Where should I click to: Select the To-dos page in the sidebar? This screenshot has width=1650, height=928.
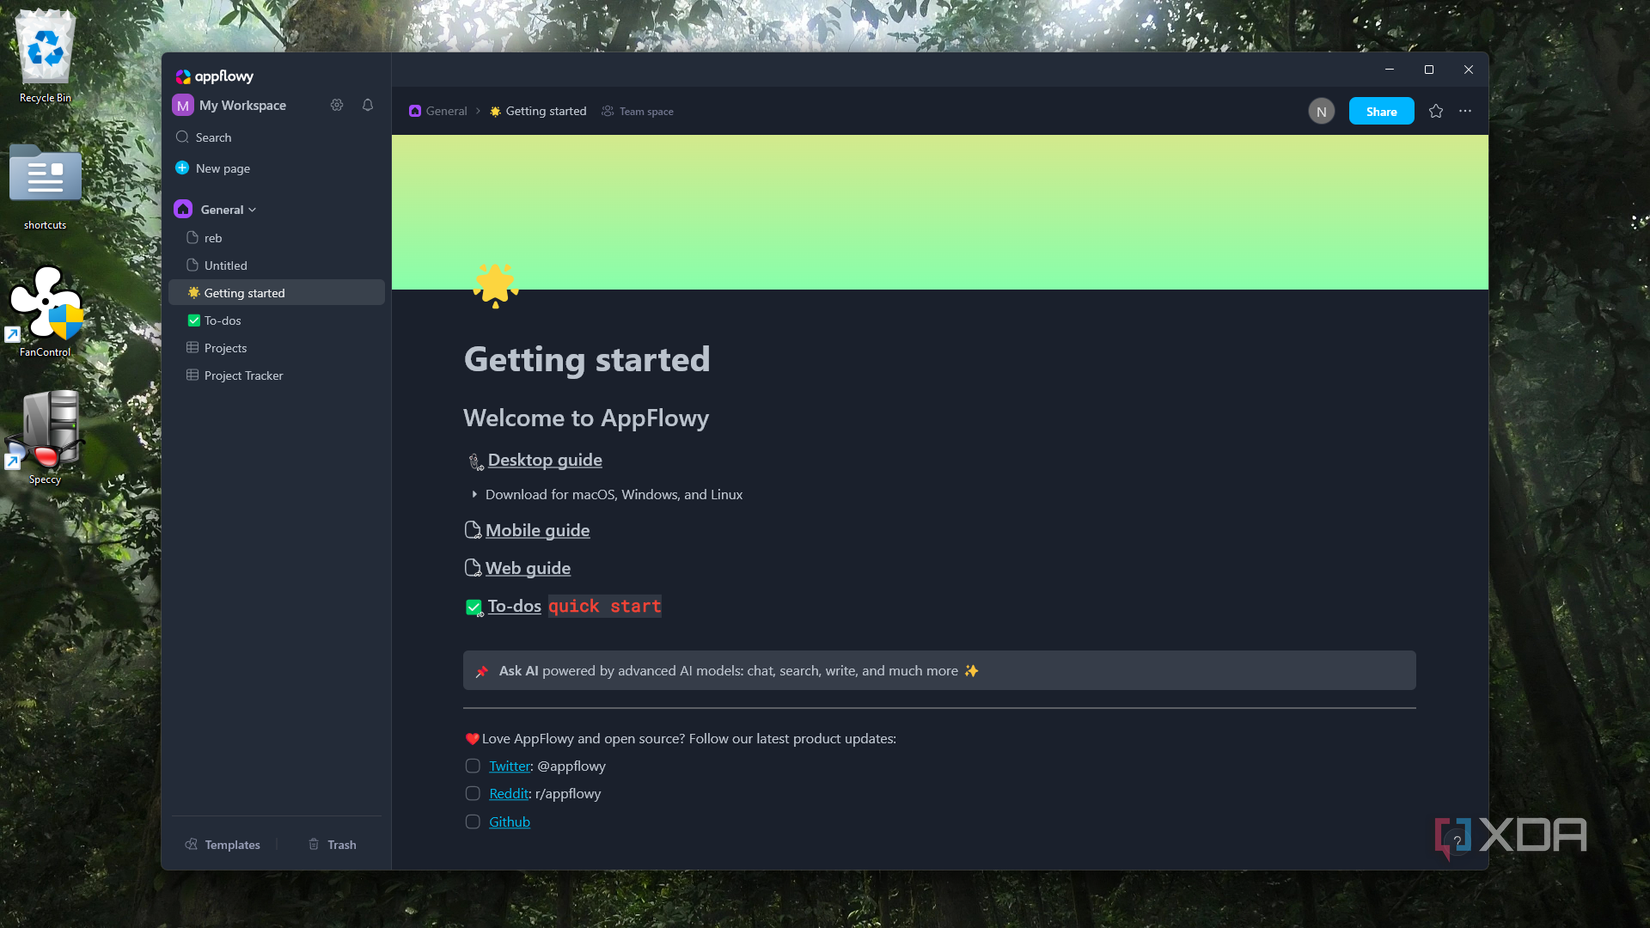click(224, 320)
